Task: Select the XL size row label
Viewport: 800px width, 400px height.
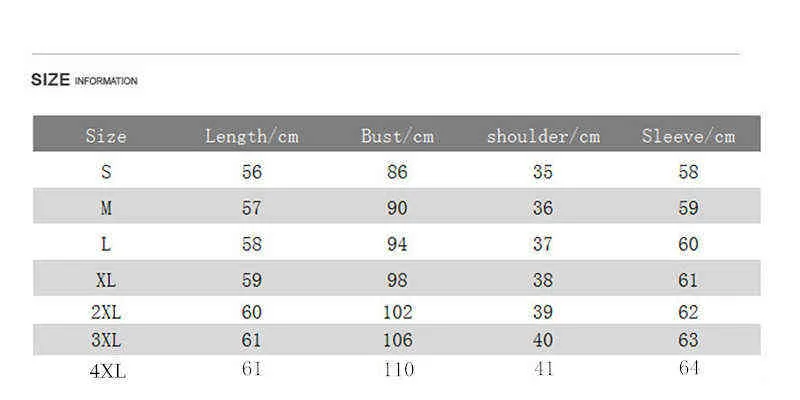Action: (106, 281)
